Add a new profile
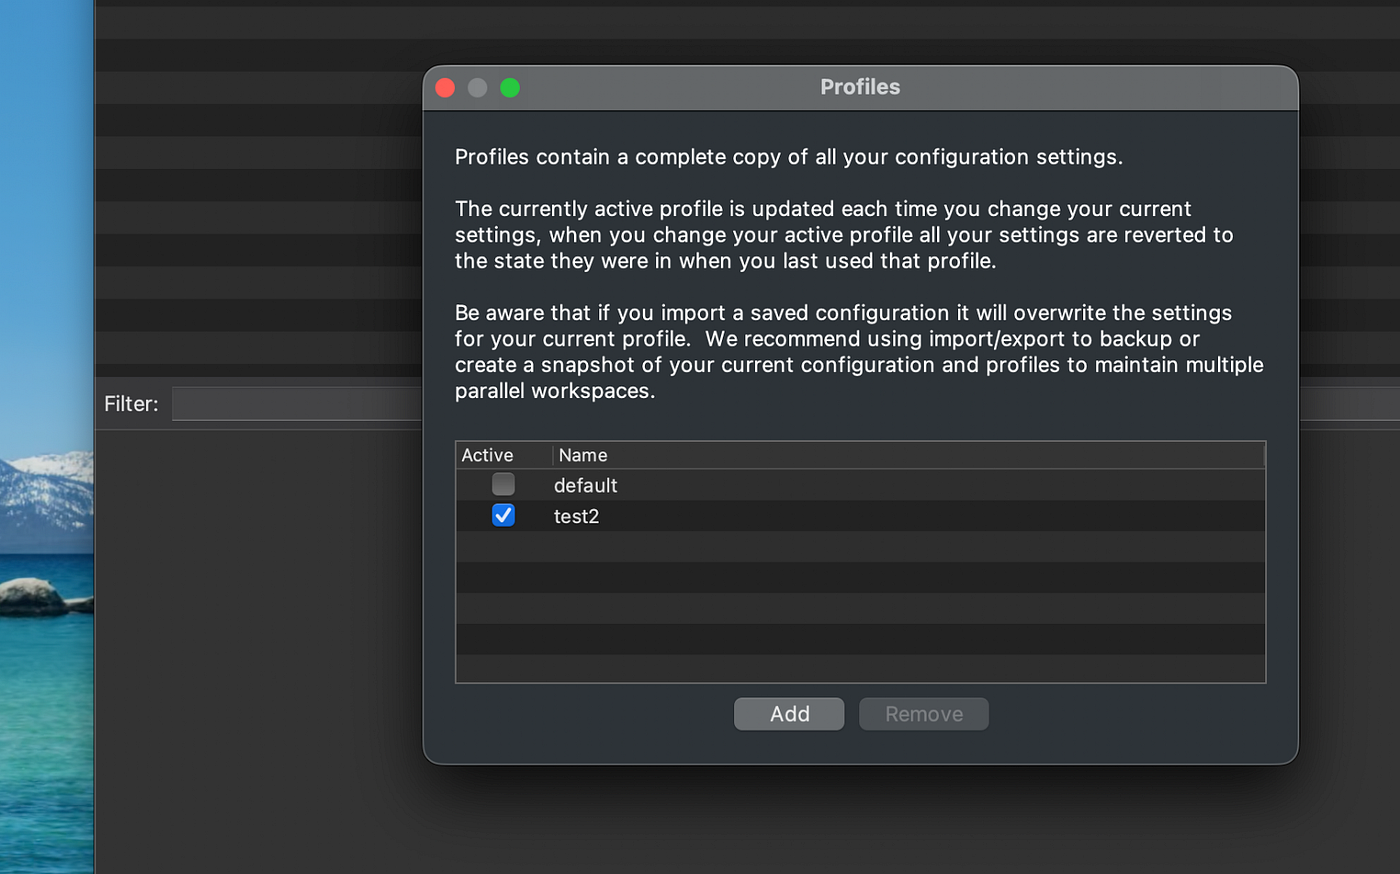Viewport: 1400px width, 874px height. point(789,714)
